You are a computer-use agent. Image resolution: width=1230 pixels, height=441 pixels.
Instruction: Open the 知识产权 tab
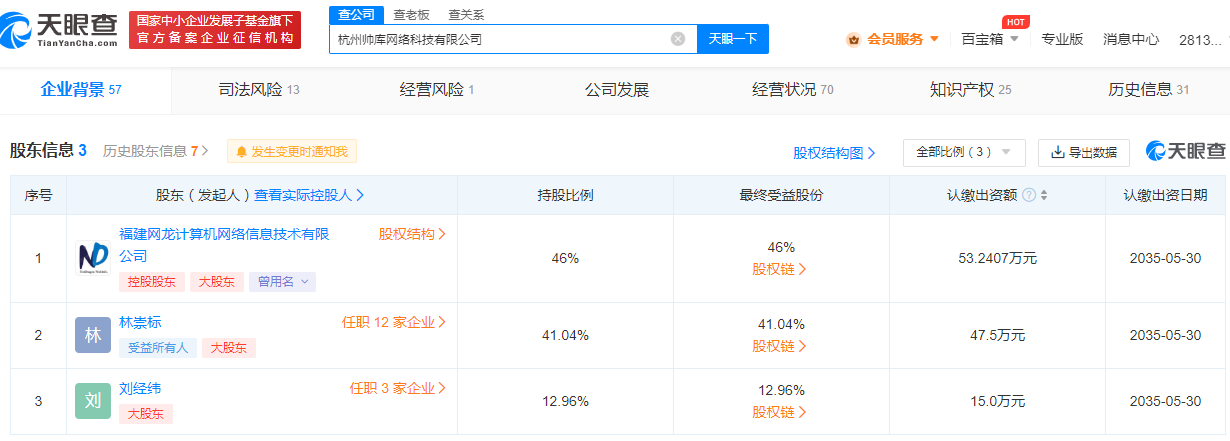pyautogui.click(x=971, y=90)
